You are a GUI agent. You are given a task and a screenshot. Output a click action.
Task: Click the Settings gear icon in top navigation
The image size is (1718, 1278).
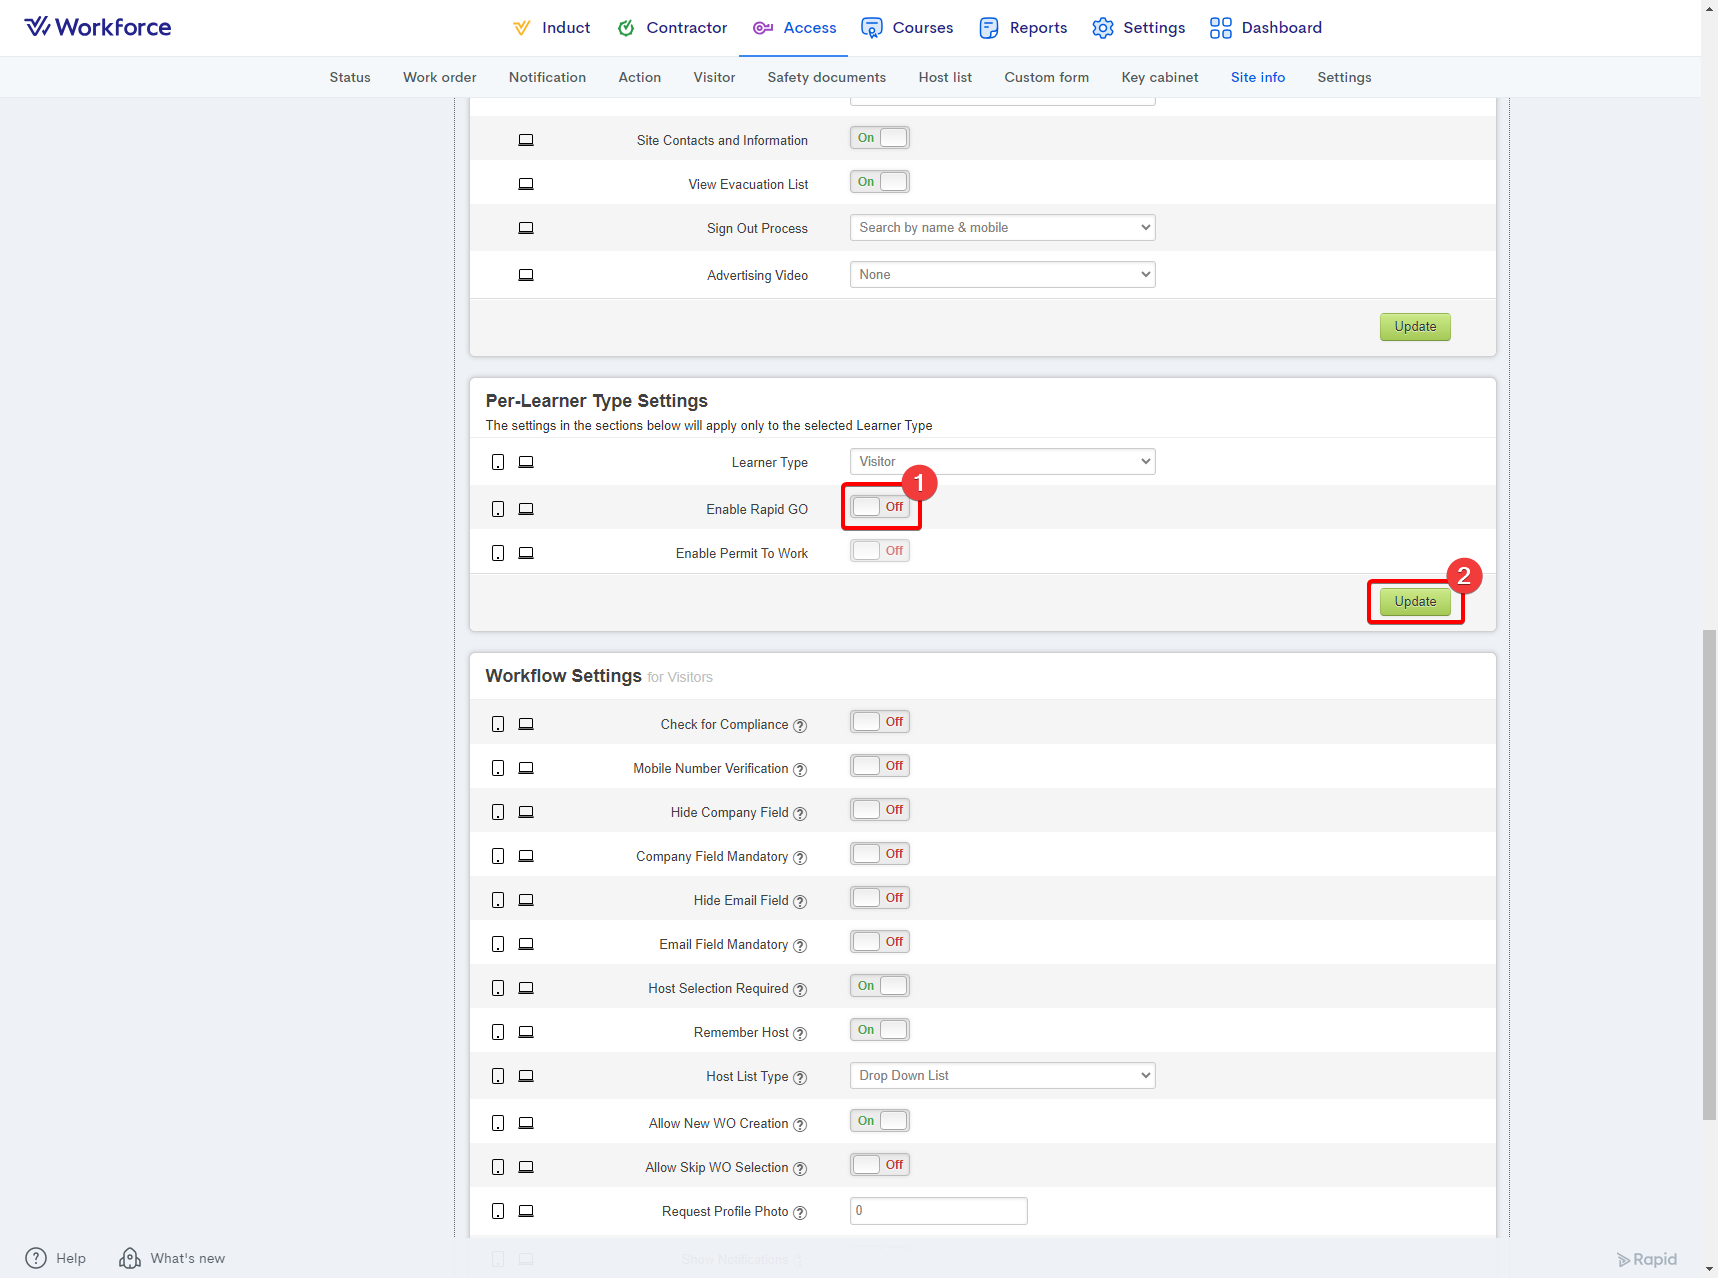(x=1102, y=28)
